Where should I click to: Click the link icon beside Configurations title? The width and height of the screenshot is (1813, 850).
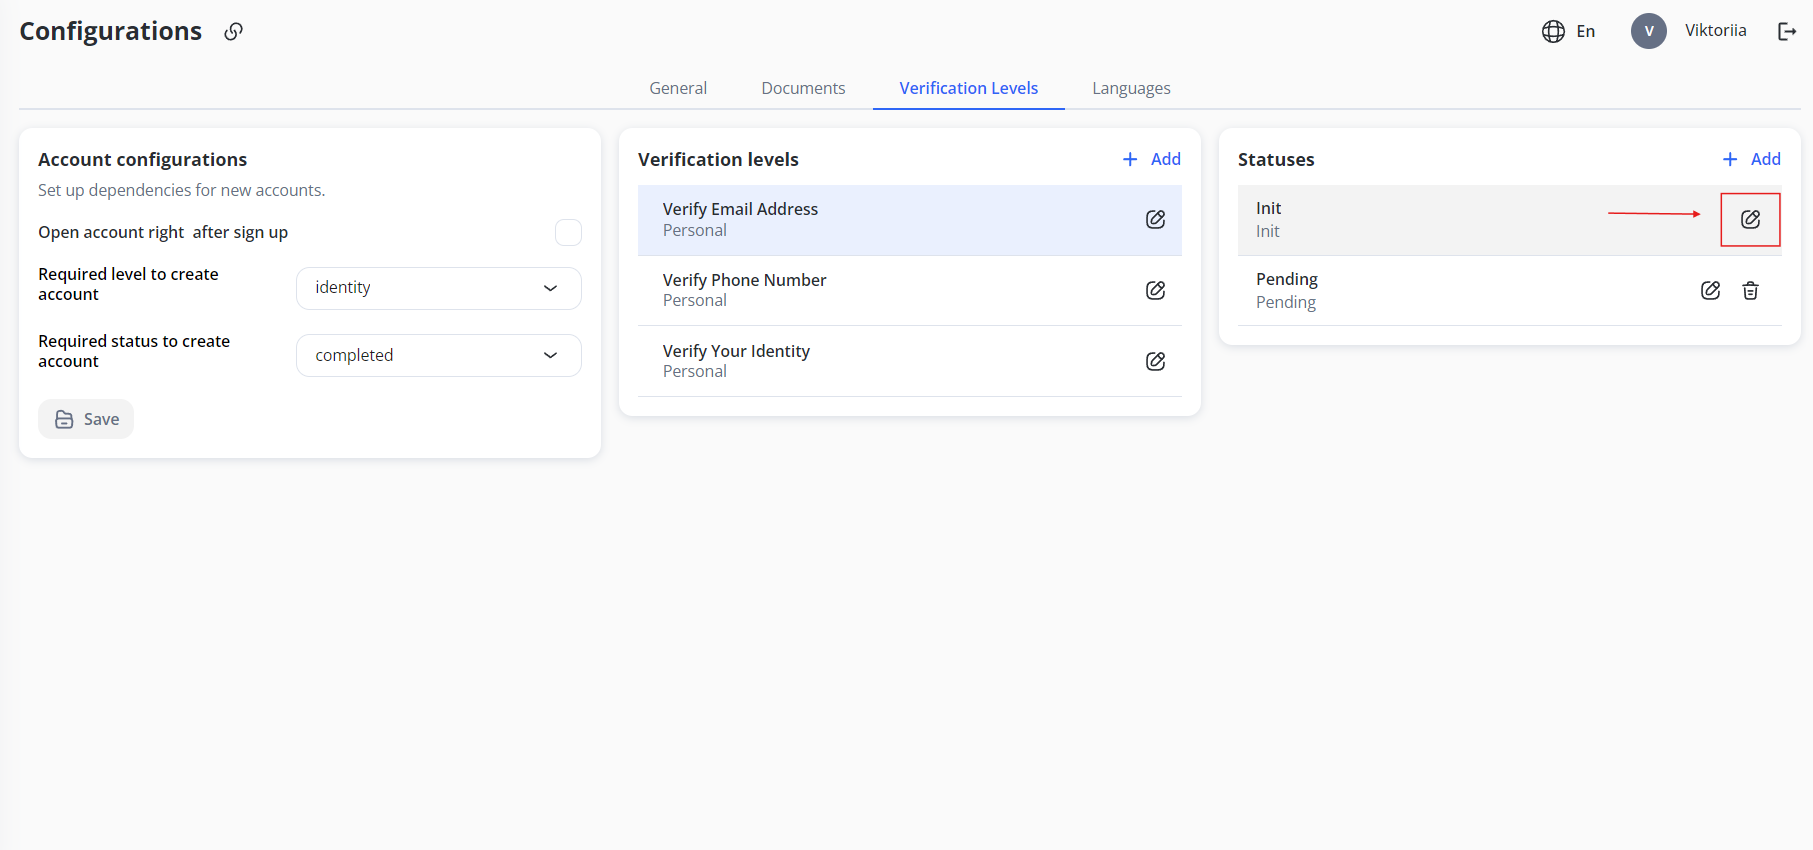pos(233,31)
